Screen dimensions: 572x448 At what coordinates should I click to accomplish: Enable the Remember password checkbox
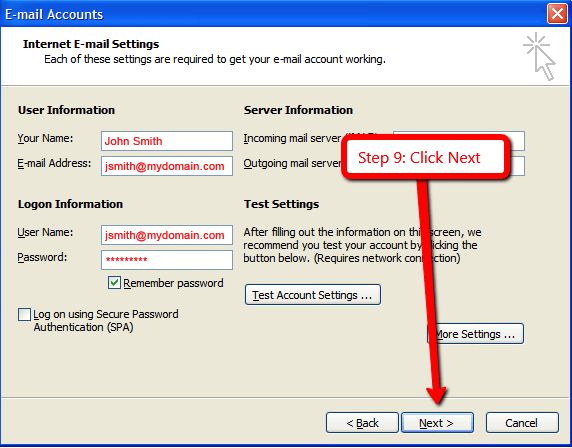coord(114,283)
